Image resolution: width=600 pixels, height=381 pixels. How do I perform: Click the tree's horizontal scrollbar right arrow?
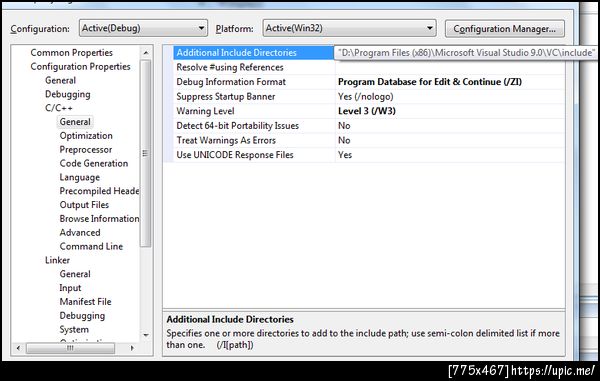(132, 348)
